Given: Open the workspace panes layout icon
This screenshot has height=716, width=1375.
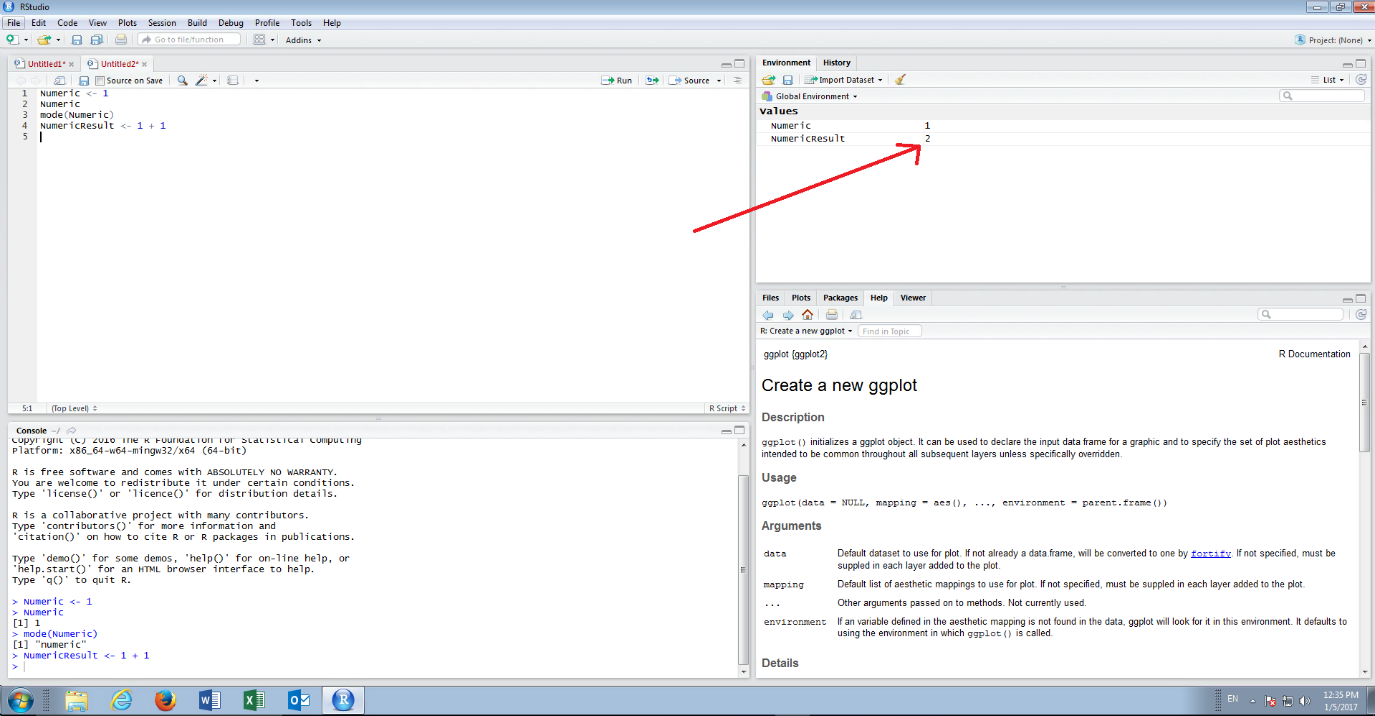Looking at the screenshot, I should click(259, 39).
